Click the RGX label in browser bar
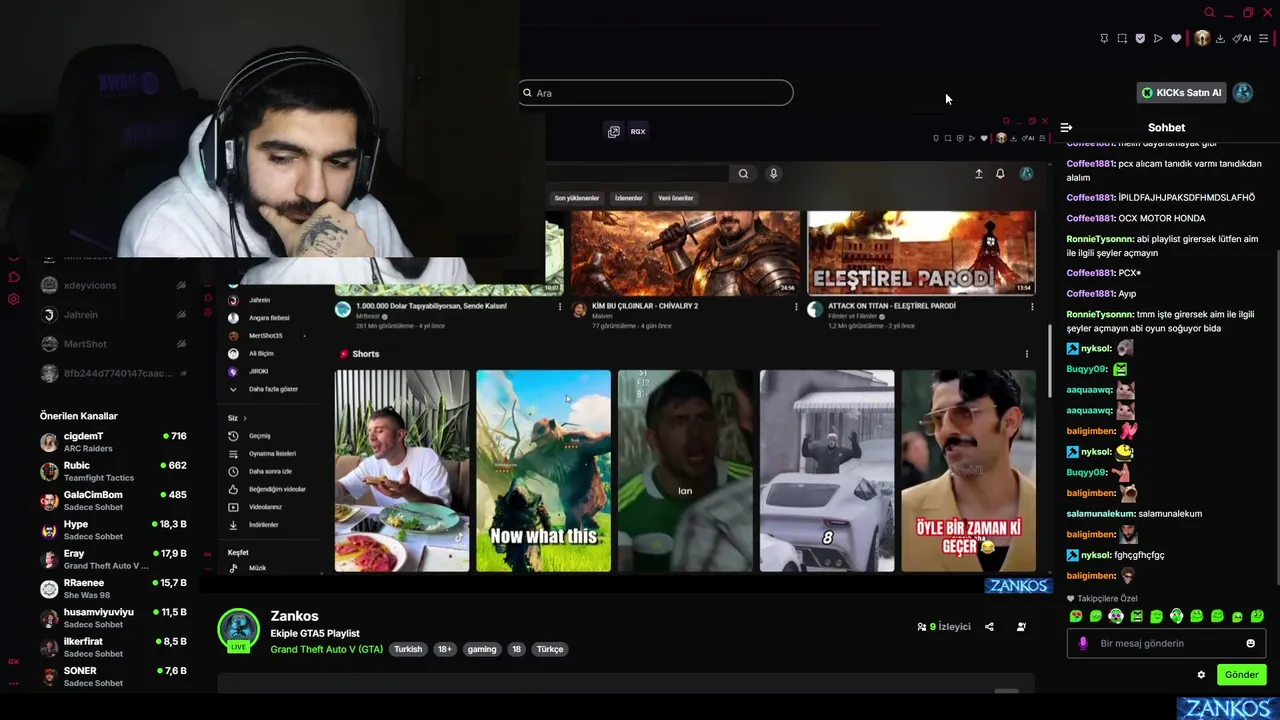Viewport: 1280px width, 720px height. click(638, 131)
